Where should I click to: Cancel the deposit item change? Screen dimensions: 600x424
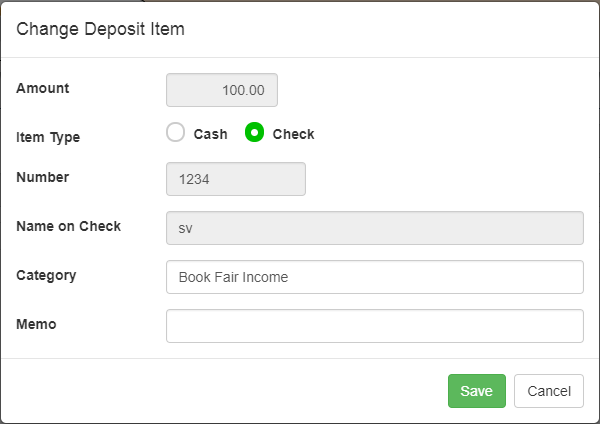click(x=549, y=391)
